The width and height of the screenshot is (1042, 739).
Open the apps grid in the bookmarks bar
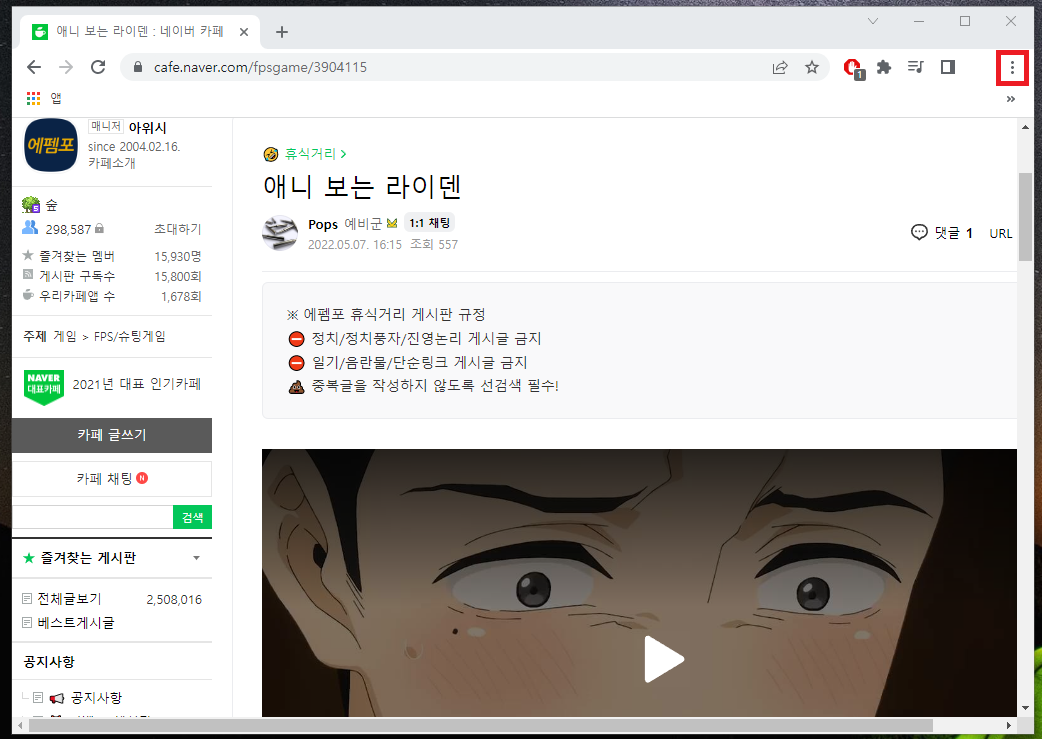click(33, 98)
